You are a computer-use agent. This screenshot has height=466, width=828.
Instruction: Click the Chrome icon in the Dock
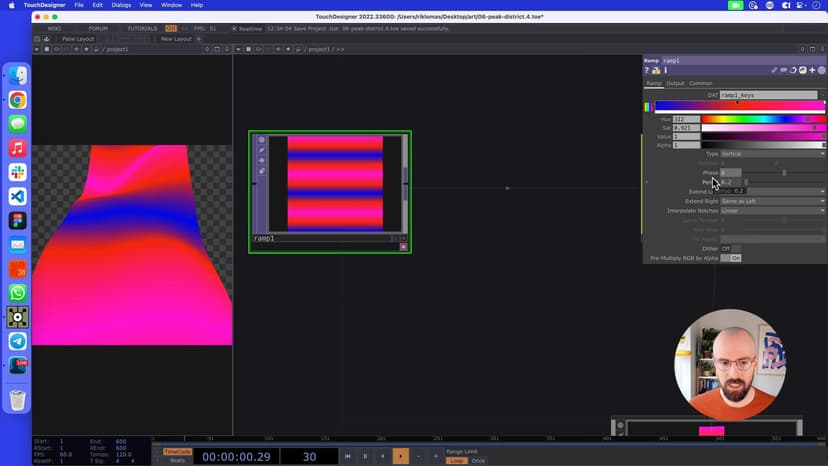[x=17, y=100]
